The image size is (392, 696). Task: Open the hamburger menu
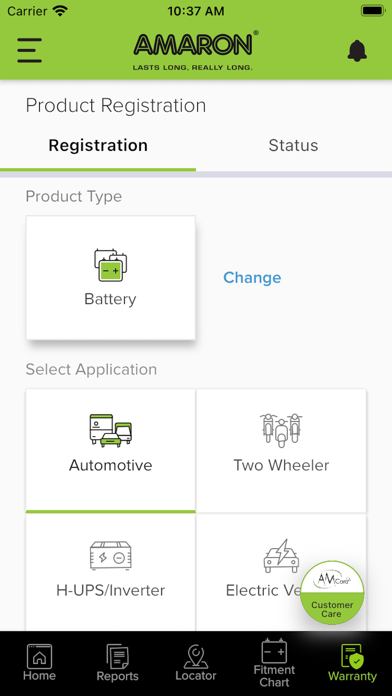29,50
